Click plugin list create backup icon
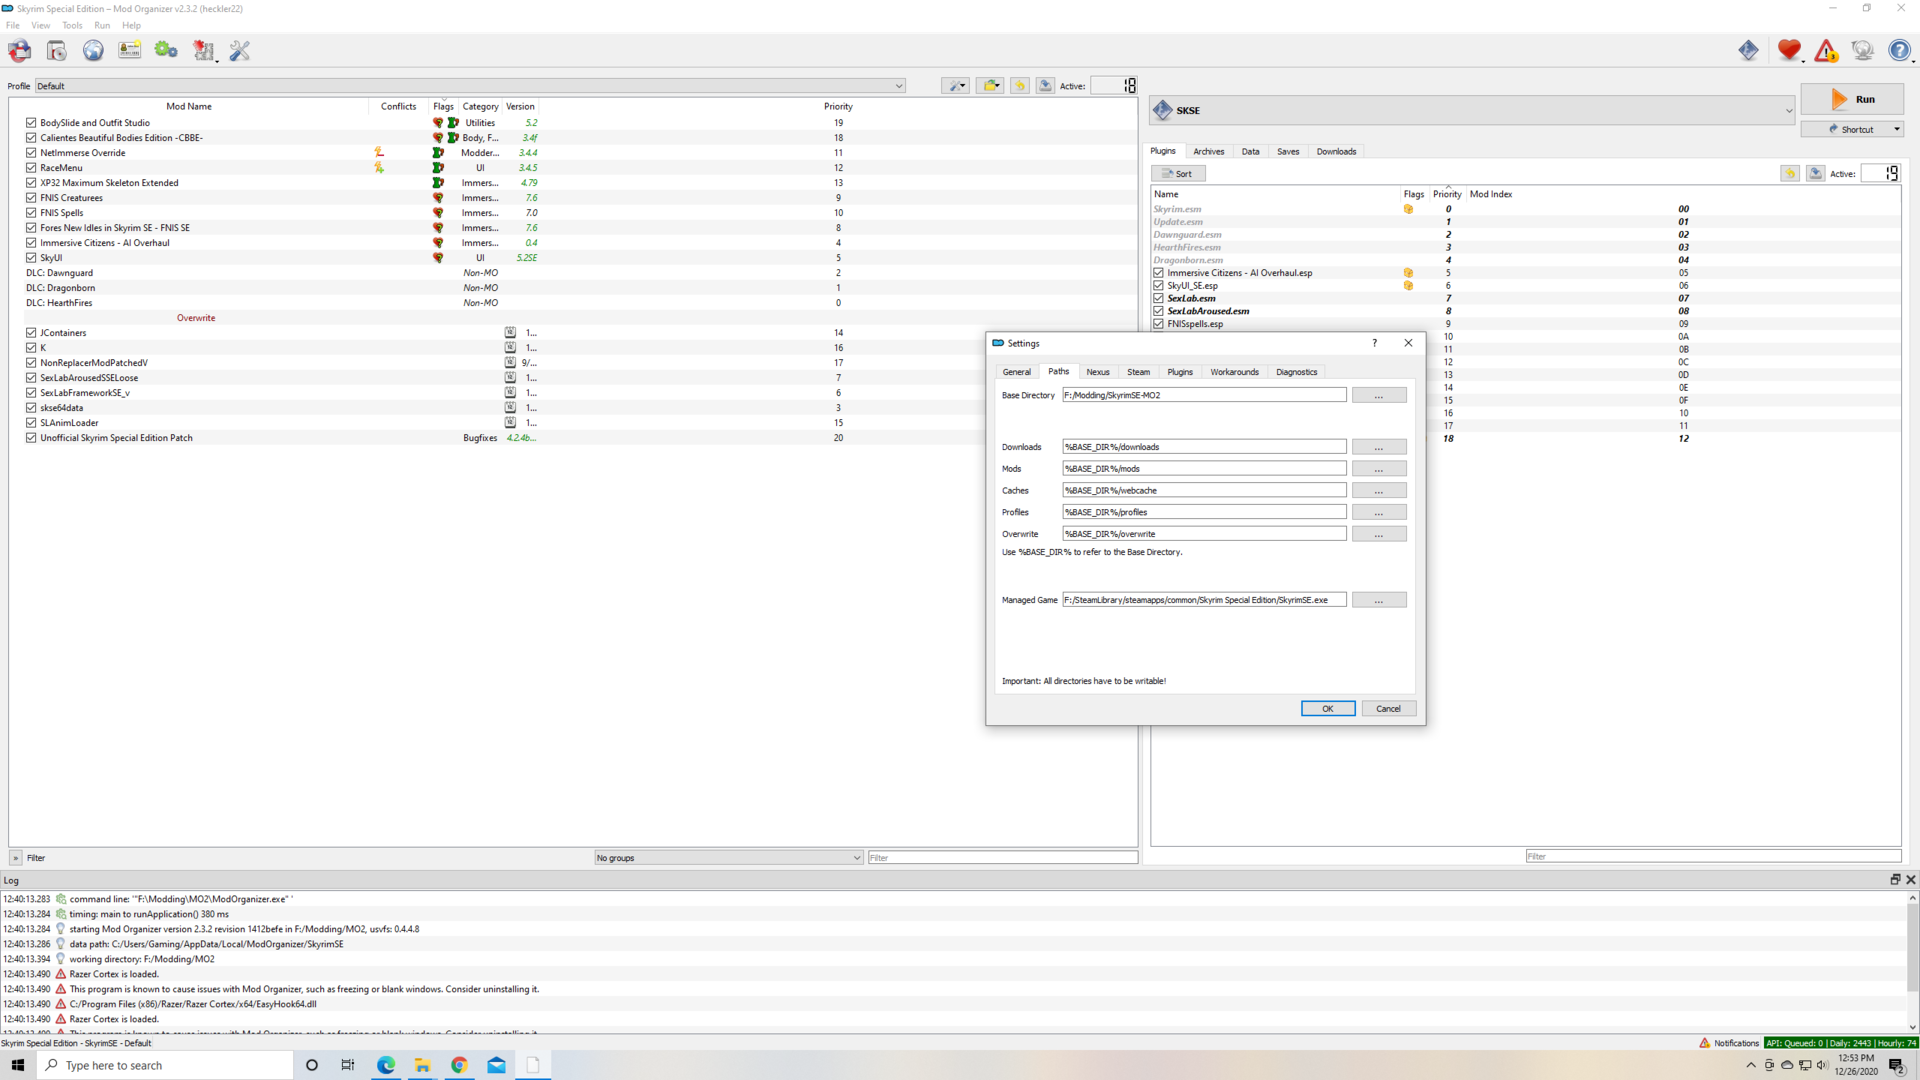This screenshot has width=1920, height=1080. (x=1815, y=174)
